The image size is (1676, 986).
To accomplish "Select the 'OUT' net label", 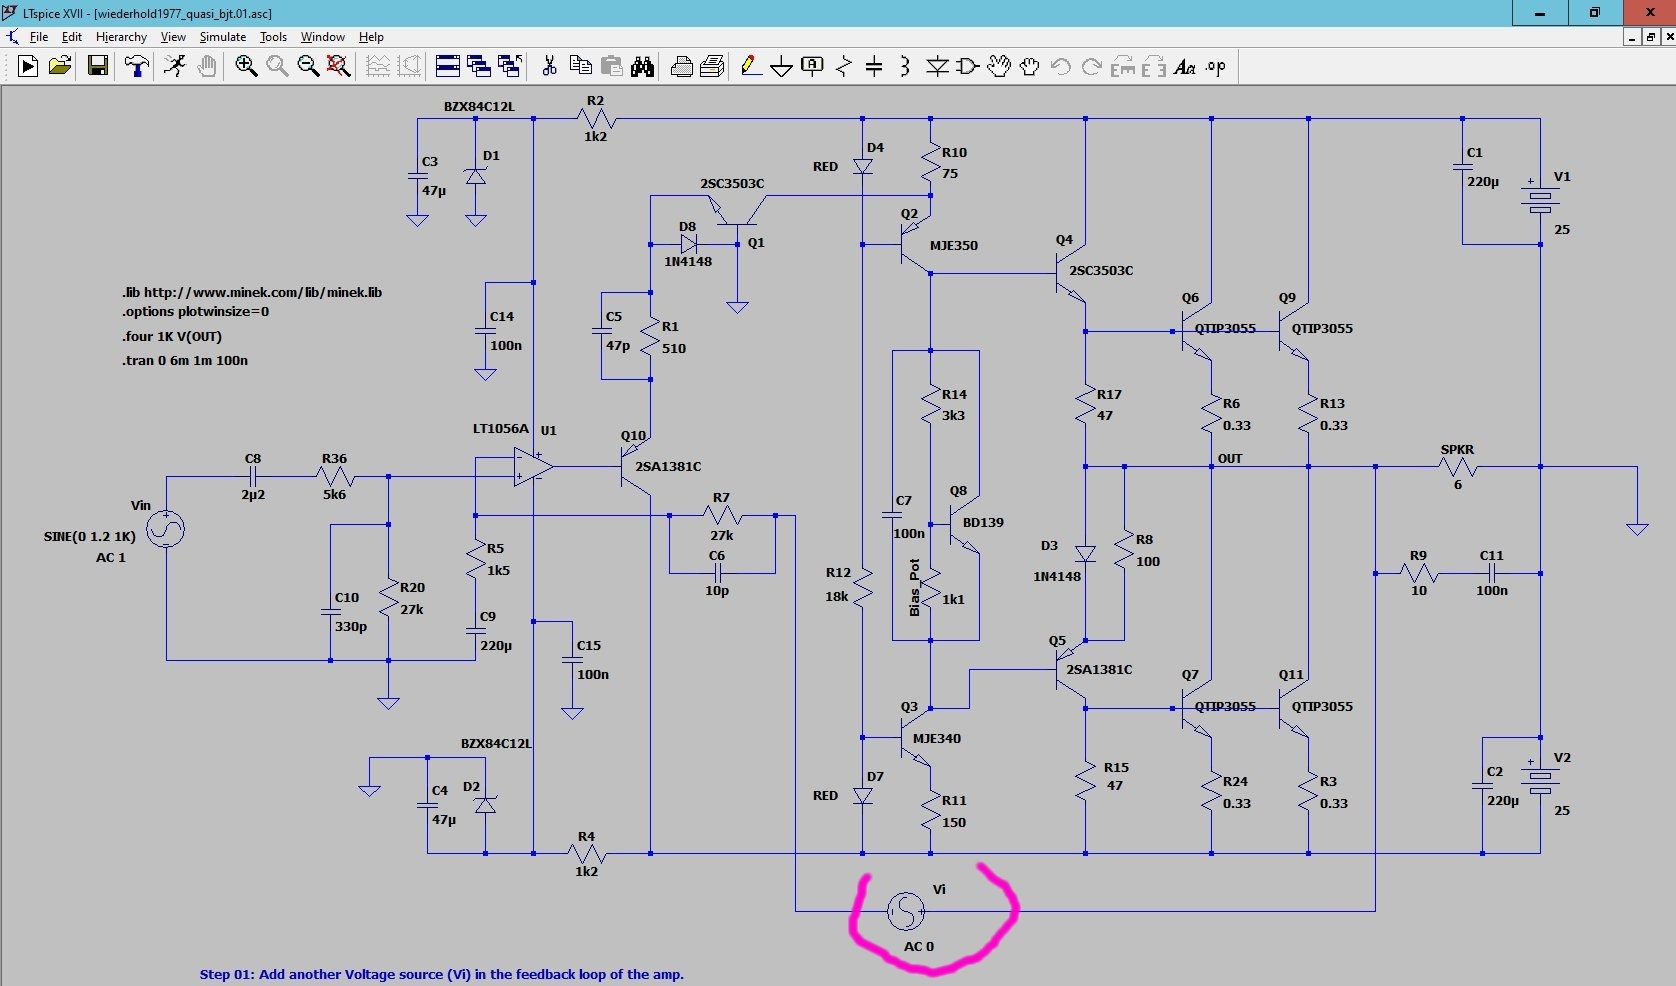I will pyautogui.click(x=1230, y=458).
